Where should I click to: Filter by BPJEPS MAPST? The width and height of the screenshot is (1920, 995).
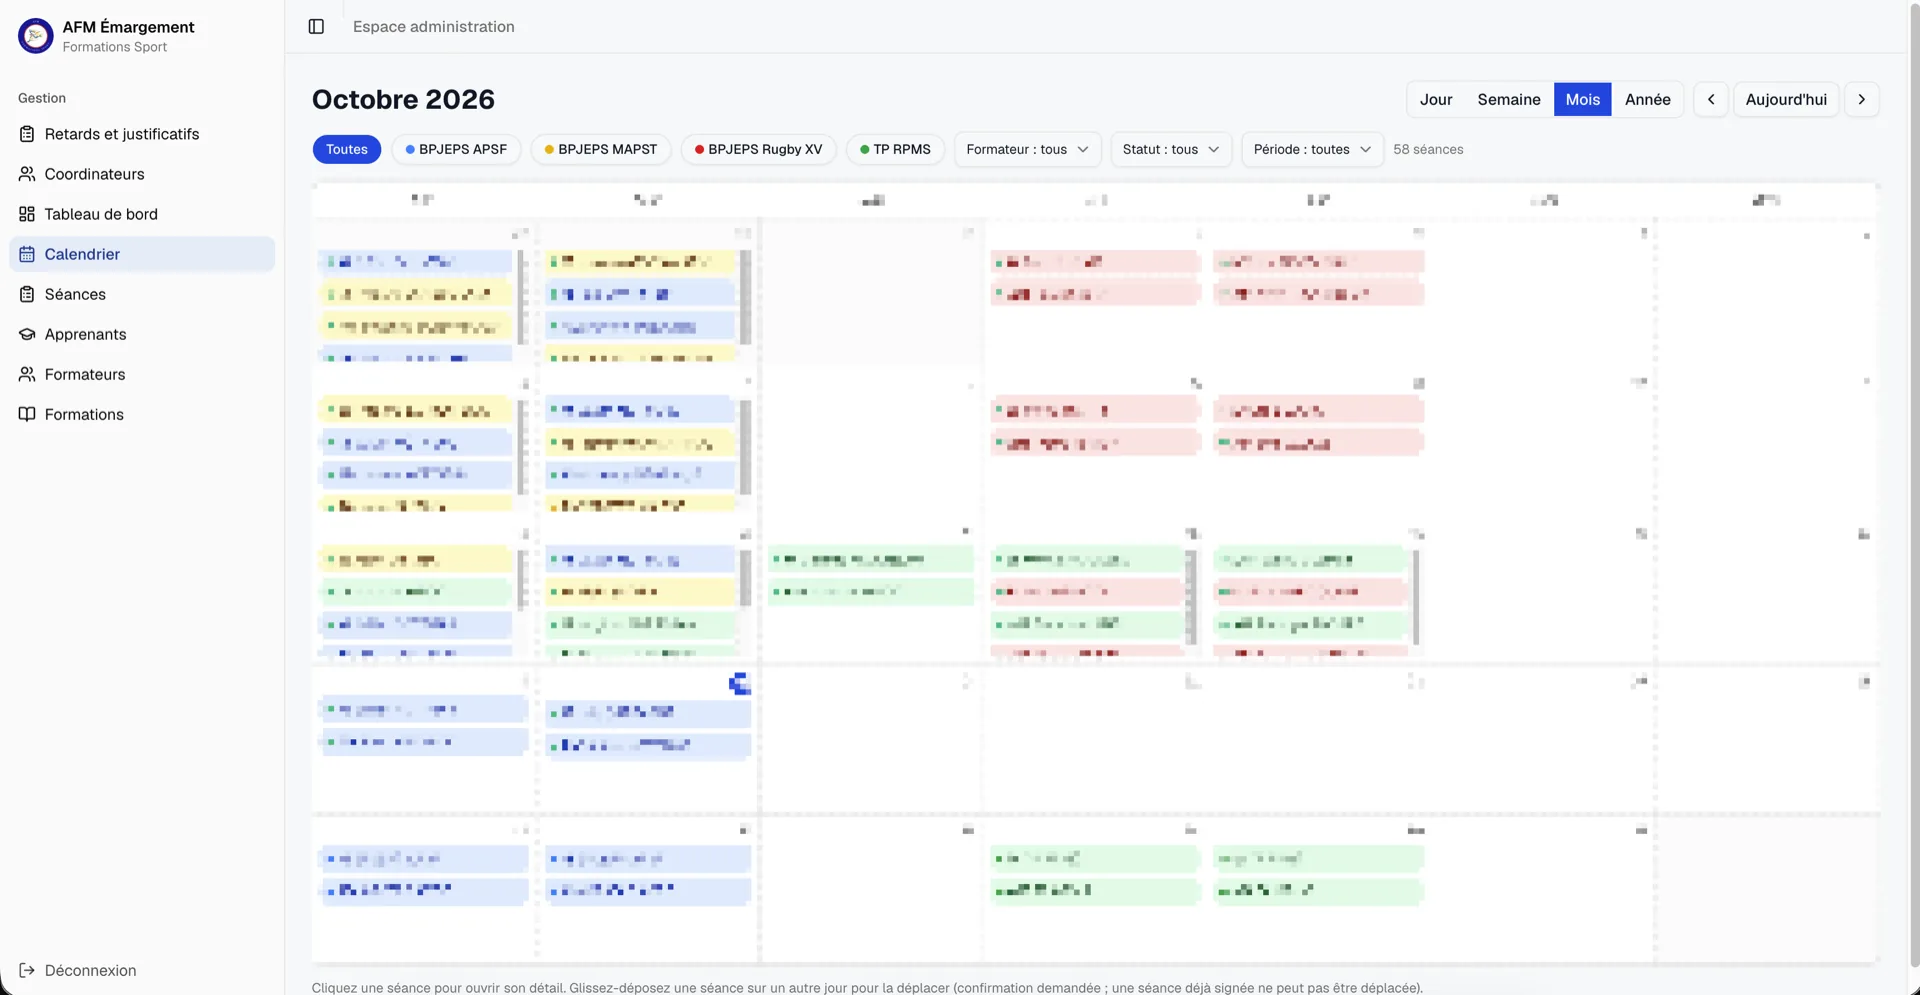(601, 149)
